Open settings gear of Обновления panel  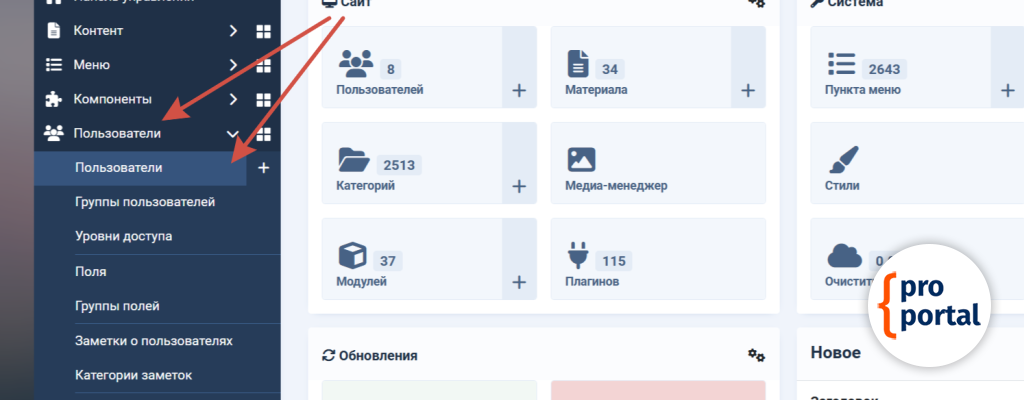point(757,355)
